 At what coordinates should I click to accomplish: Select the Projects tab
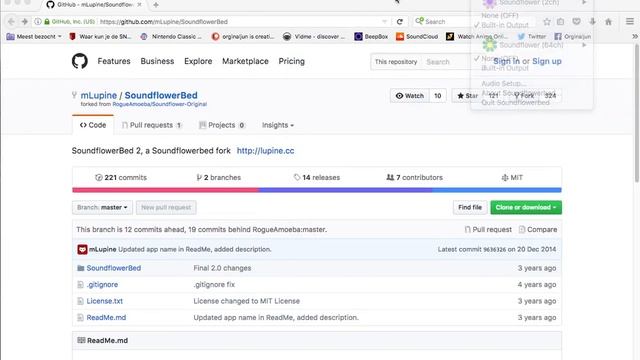click(222, 125)
